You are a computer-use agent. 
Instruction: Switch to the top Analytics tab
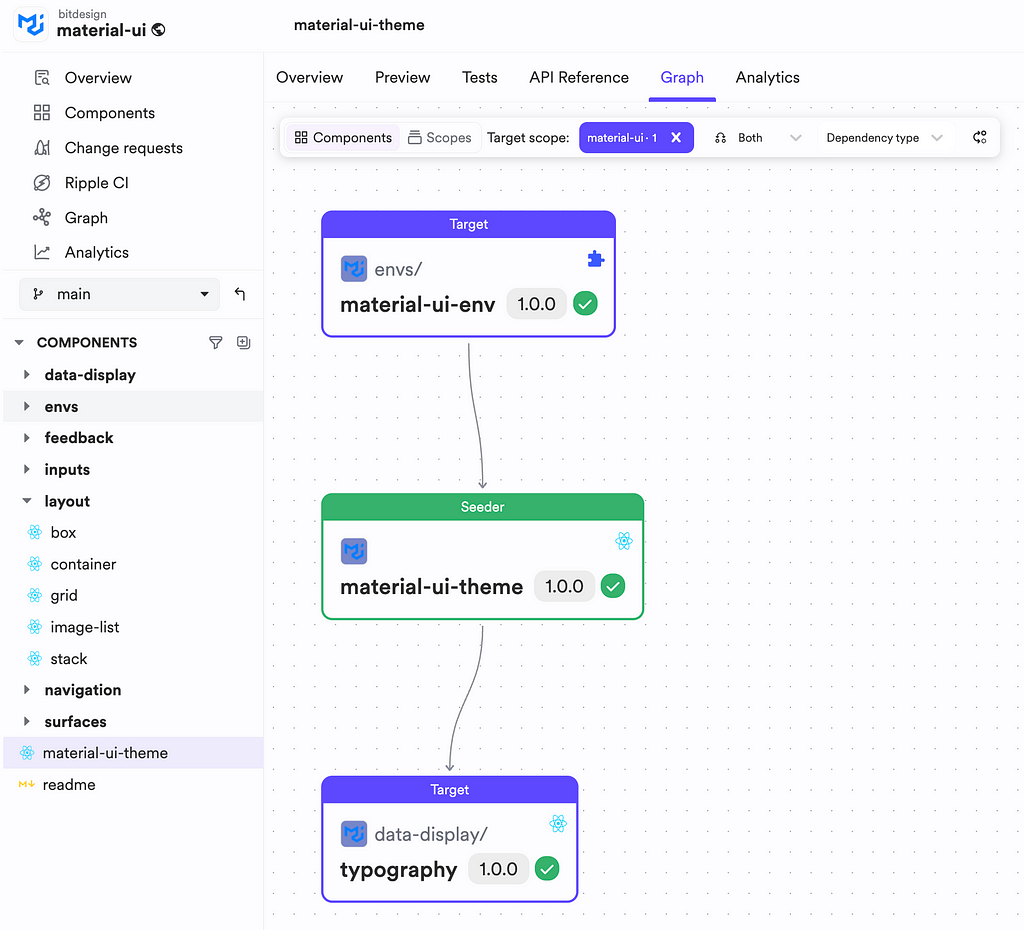pos(767,78)
